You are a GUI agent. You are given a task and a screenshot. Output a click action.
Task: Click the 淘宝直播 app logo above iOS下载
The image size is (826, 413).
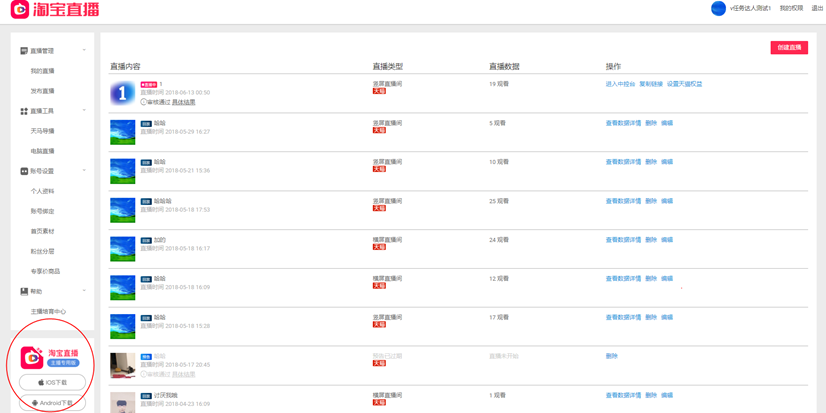click(x=32, y=358)
